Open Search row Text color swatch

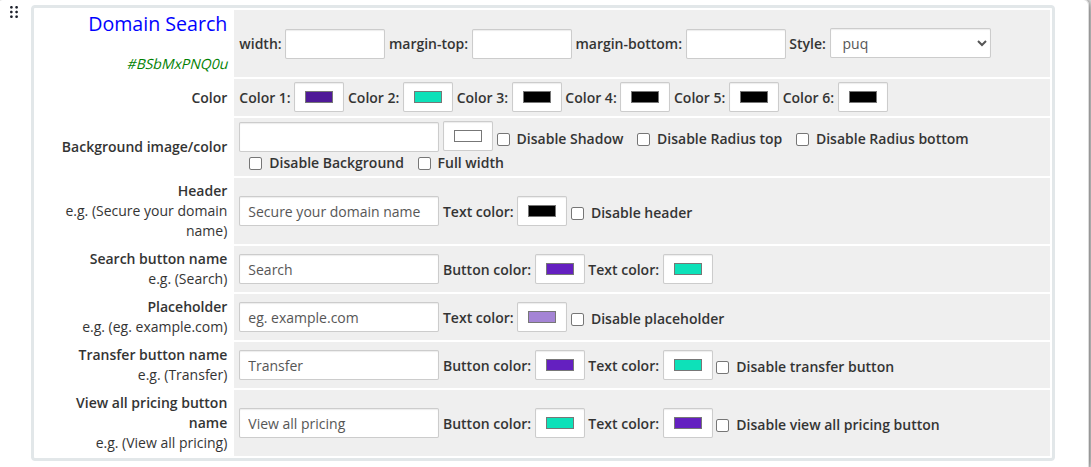tap(688, 269)
